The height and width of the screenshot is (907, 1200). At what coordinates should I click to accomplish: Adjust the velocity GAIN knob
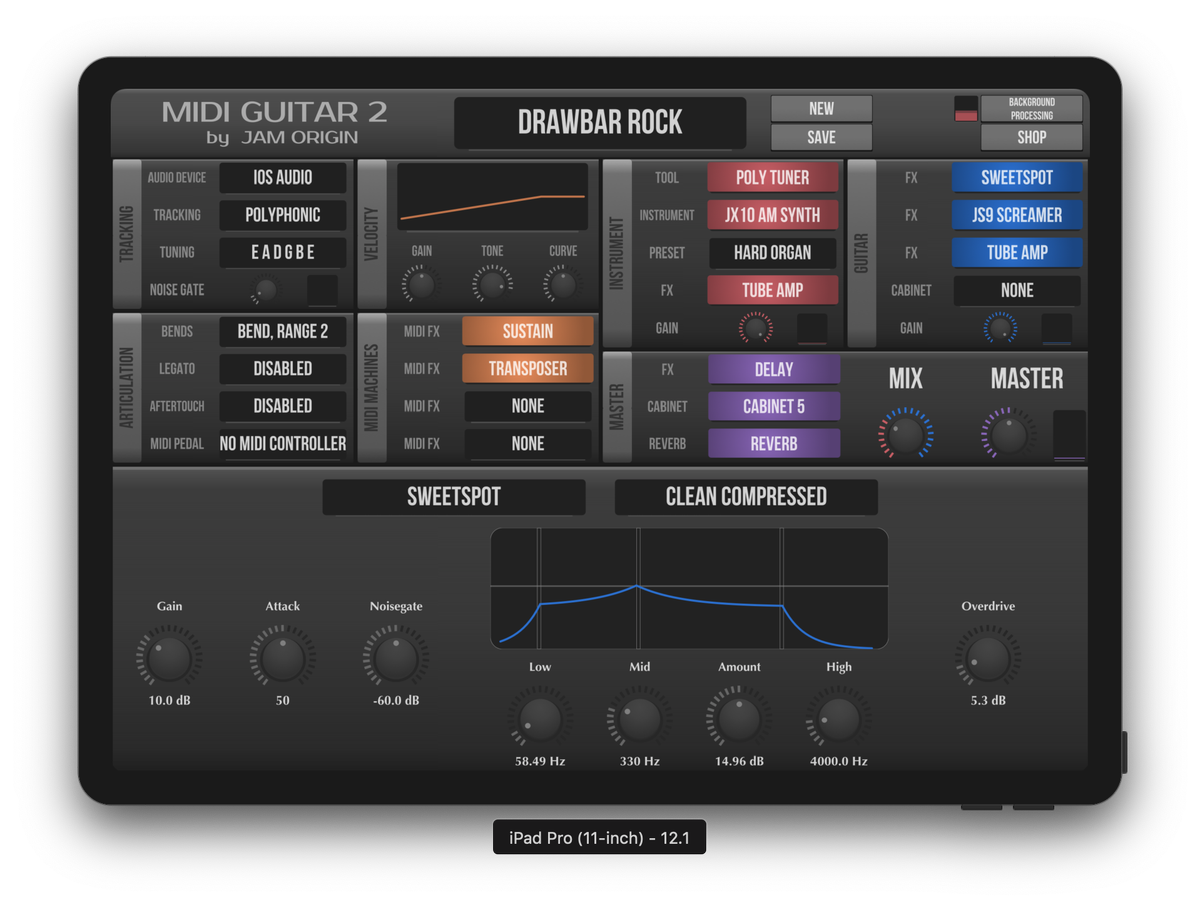point(422,285)
